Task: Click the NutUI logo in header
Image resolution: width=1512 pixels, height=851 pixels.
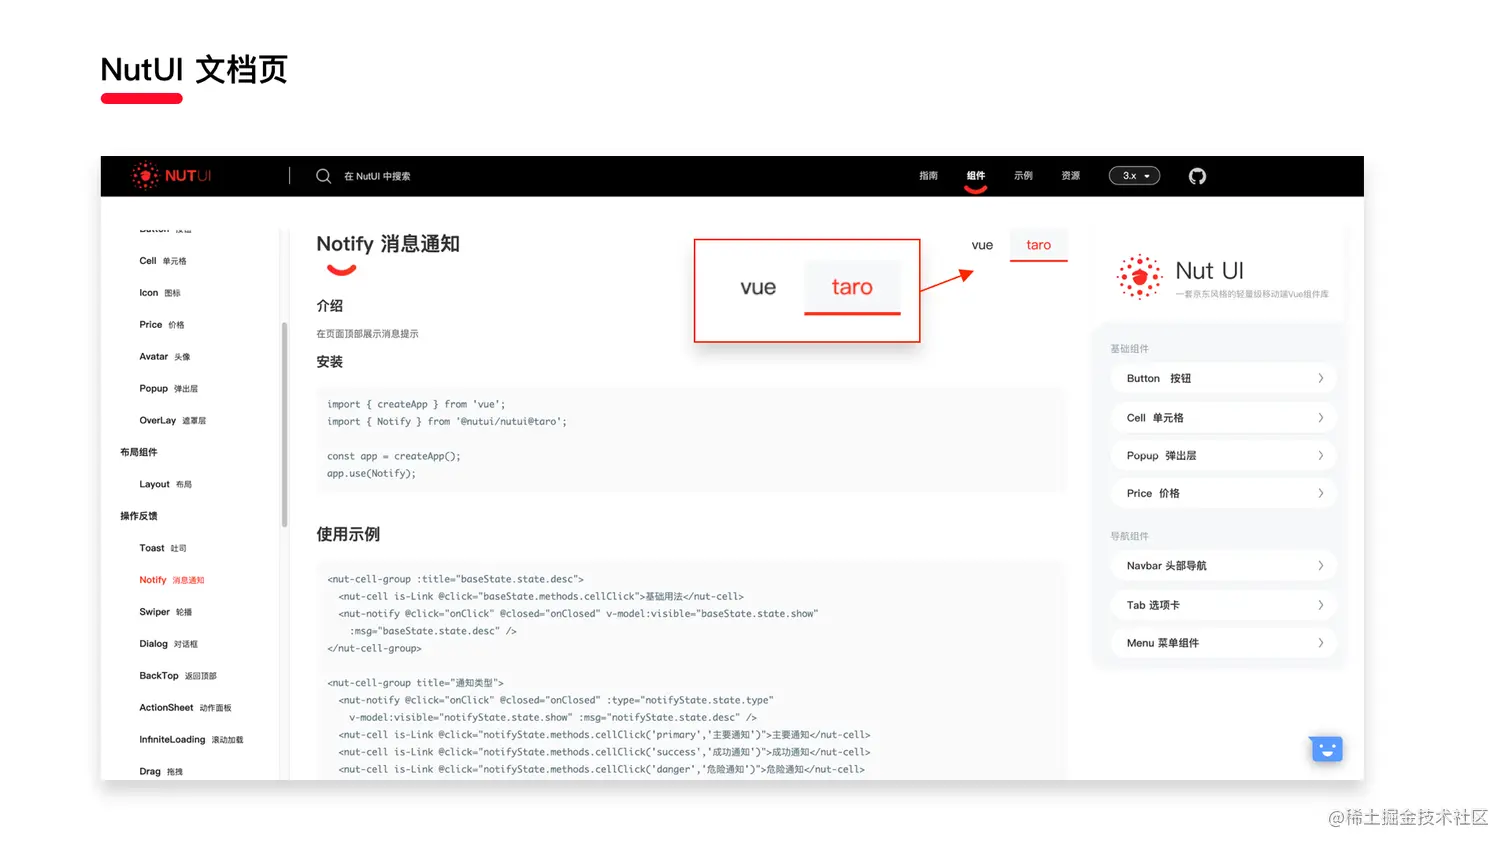Action: pyautogui.click(x=171, y=176)
